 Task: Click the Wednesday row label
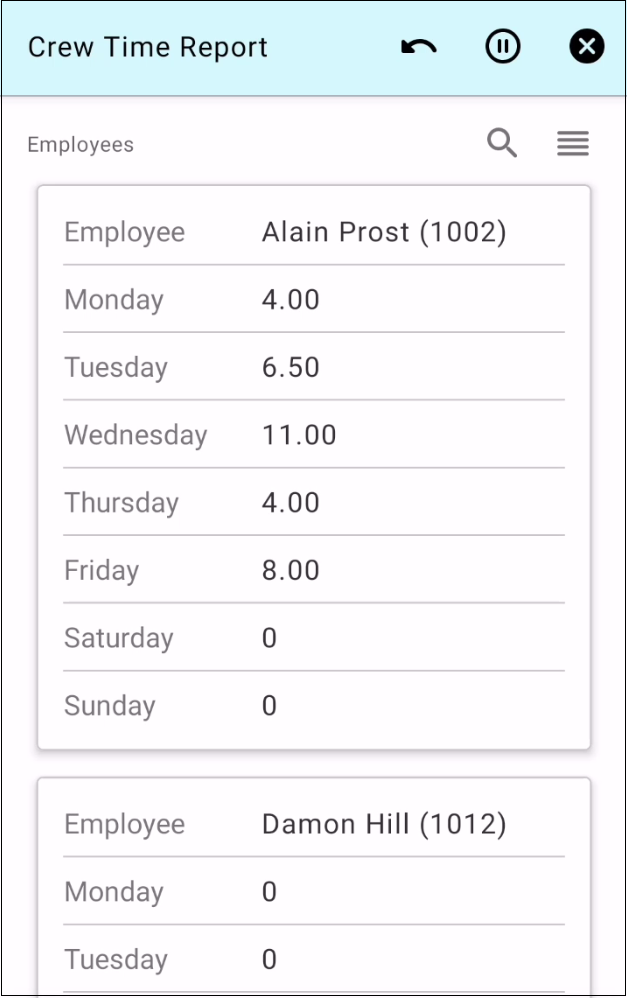point(135,435)
